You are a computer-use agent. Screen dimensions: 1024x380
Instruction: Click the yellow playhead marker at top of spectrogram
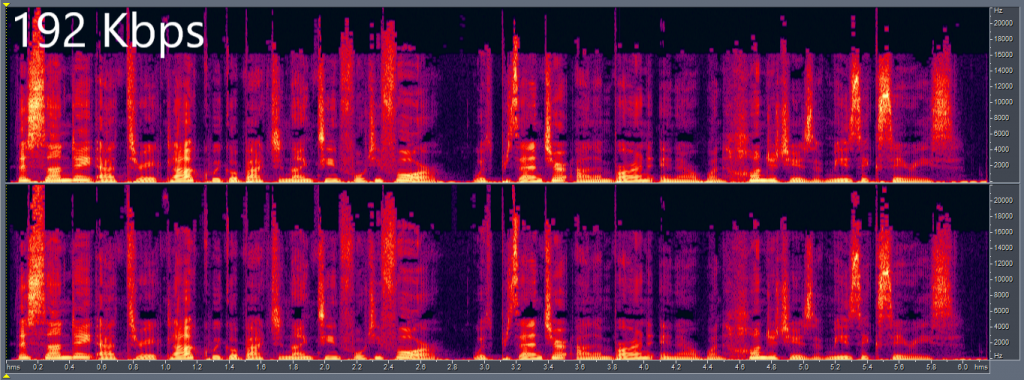point(7,5)
